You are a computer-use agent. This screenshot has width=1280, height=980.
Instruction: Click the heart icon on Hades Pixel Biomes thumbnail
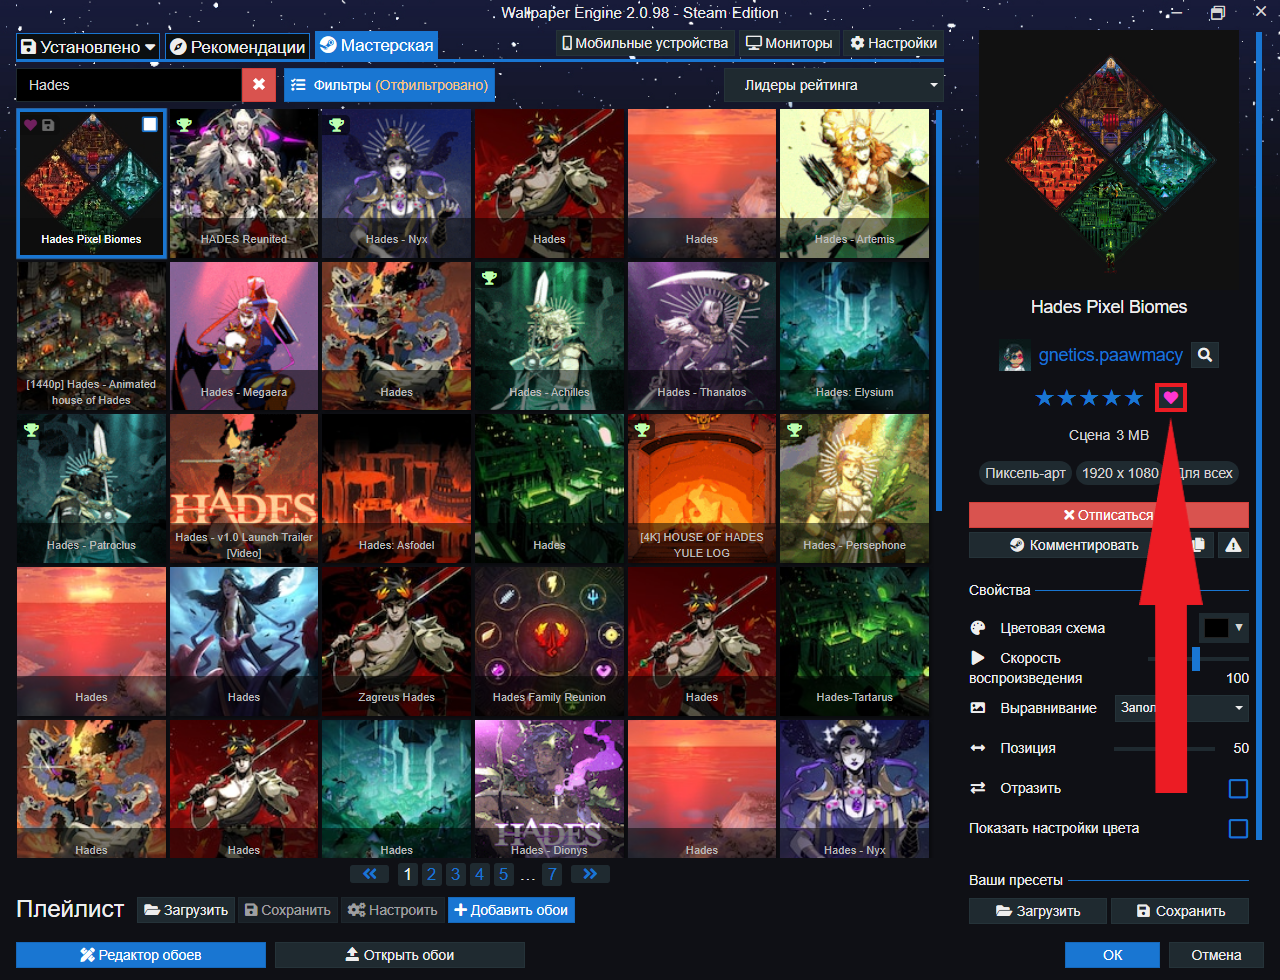[30, 125]
